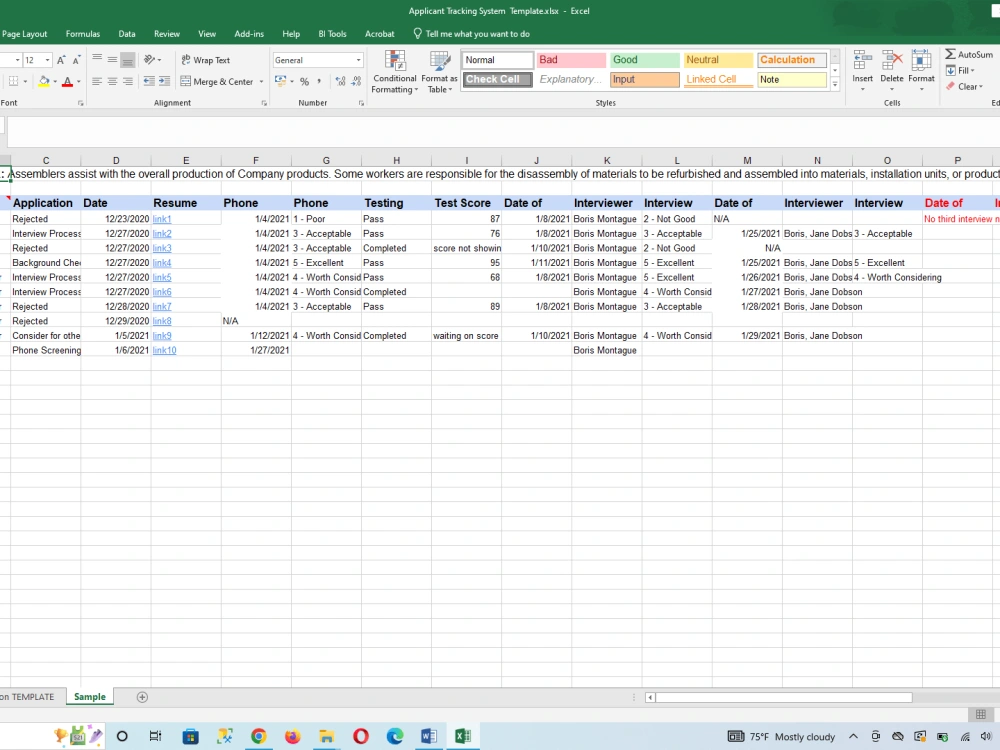Center text horizontally
Viewport: 1000px width, 750px height.
pos(112,82)
